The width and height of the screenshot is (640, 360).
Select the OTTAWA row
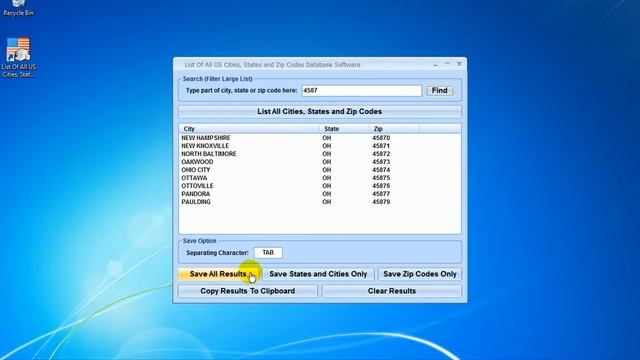click(x=320, y=178)
